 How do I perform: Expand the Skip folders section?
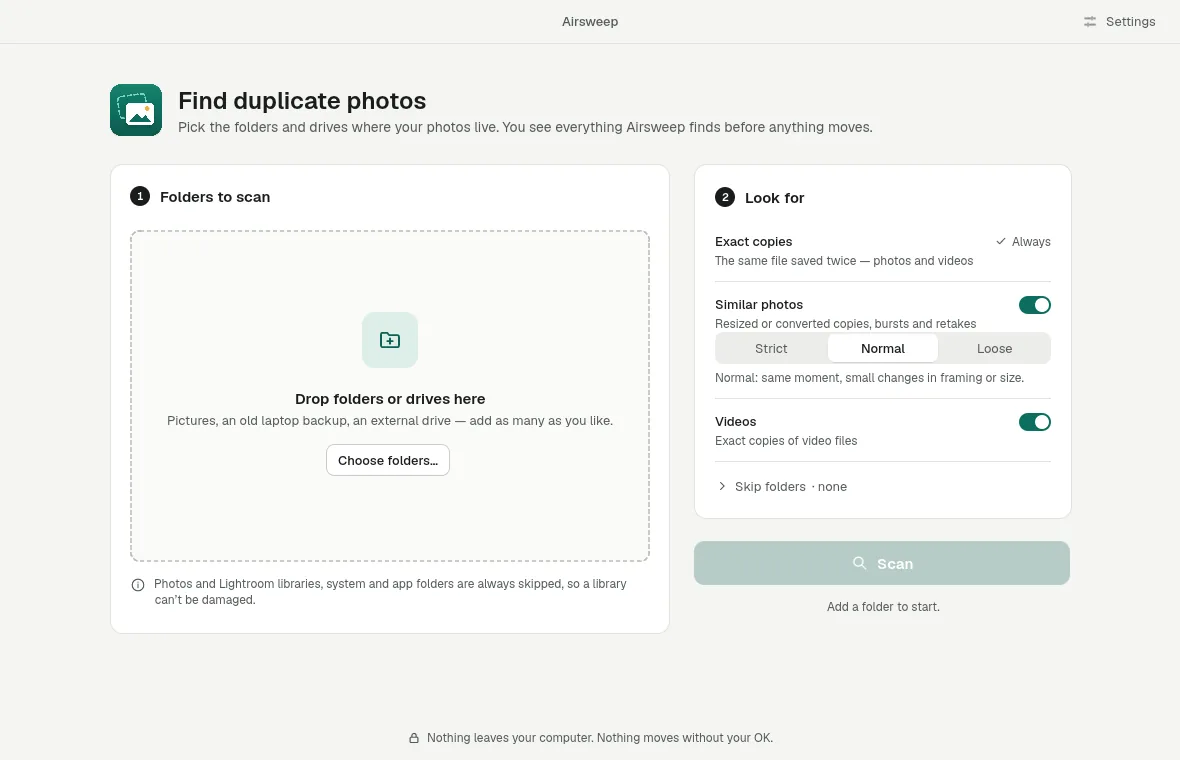pyautogui.click(x=783, y=487)
